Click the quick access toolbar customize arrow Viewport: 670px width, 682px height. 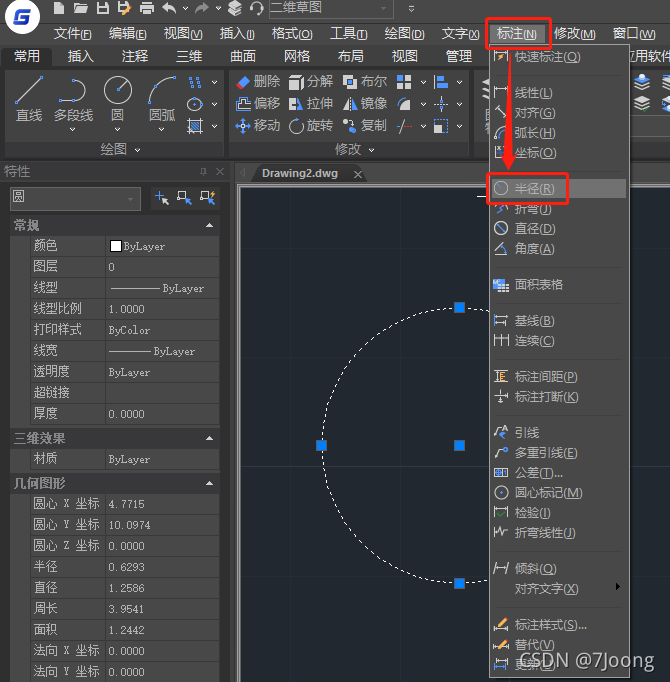pos(411,8)
